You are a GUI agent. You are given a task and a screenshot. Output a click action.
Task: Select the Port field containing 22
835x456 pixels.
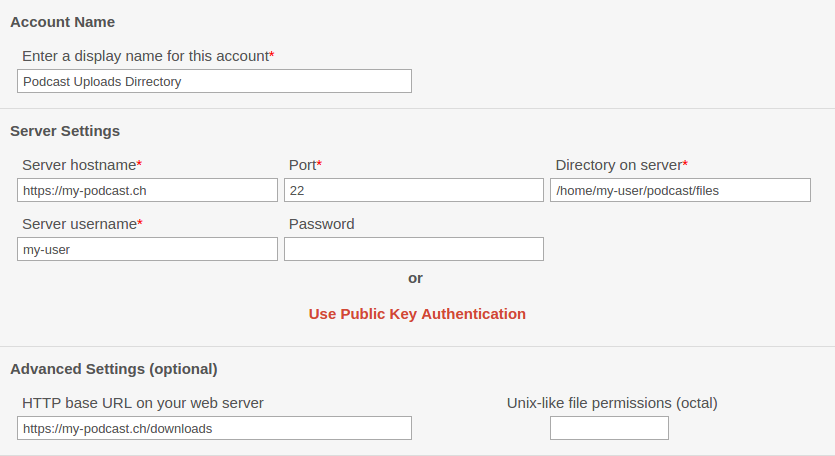pos(414,190)
